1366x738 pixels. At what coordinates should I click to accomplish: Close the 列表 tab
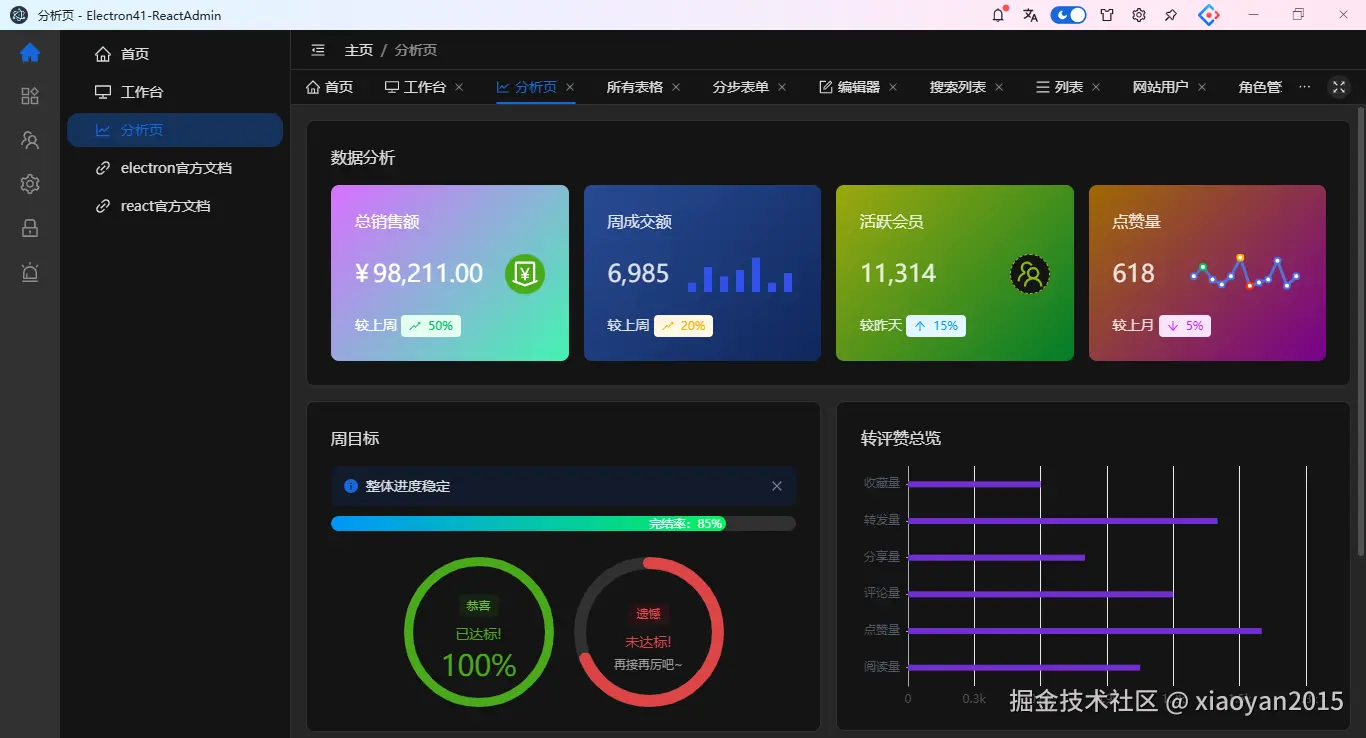[1096, 87]
